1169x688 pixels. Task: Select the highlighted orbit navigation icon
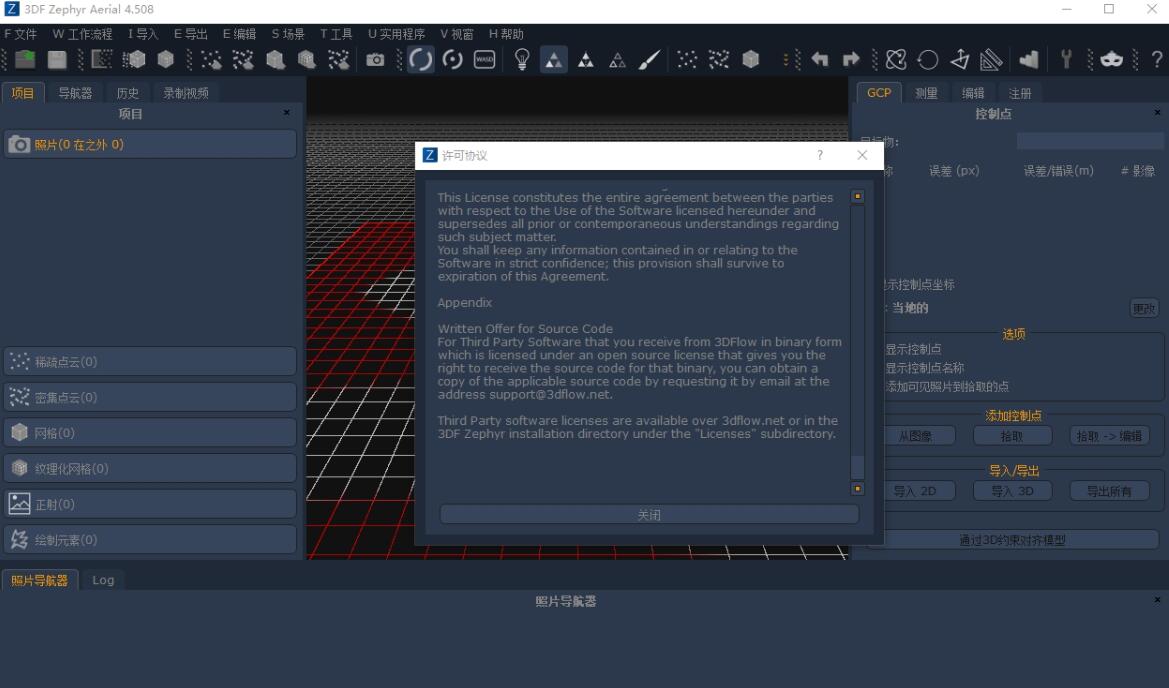[x=420, y=60]
